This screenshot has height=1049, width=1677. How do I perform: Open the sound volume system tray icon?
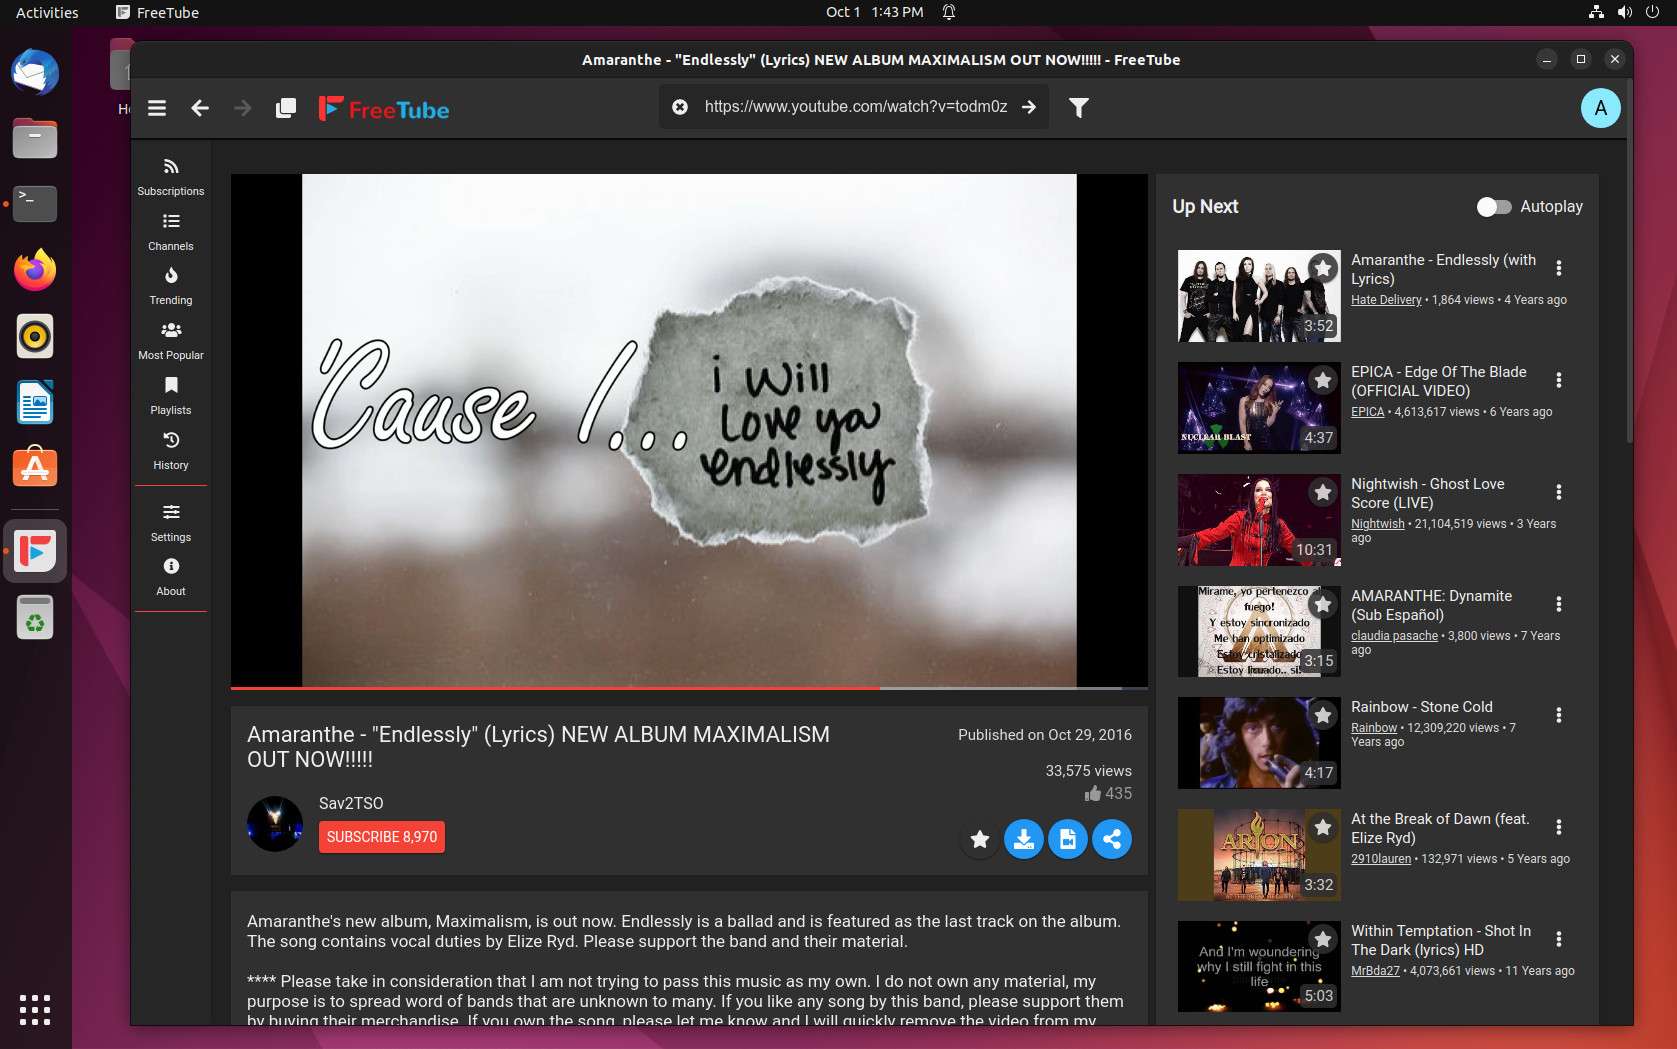click(1625, 12)
